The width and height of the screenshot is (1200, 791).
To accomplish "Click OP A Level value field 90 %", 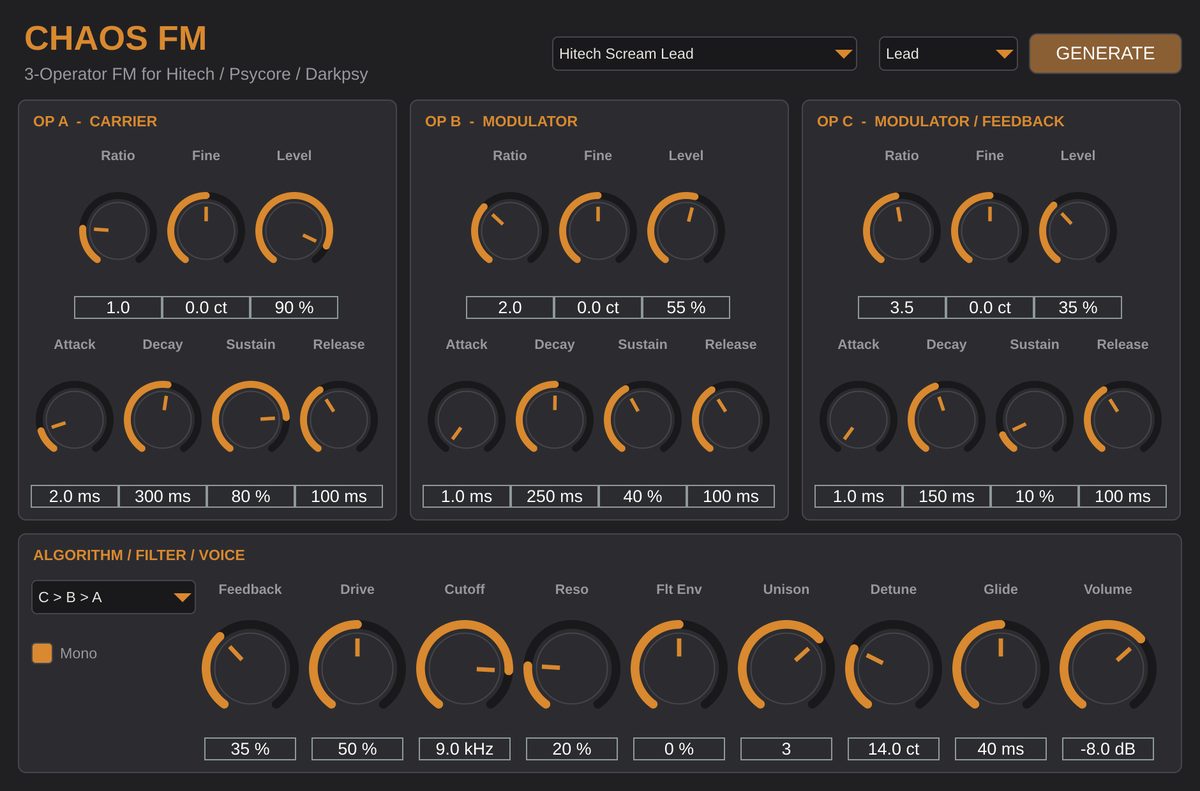I will click(294, 307).
